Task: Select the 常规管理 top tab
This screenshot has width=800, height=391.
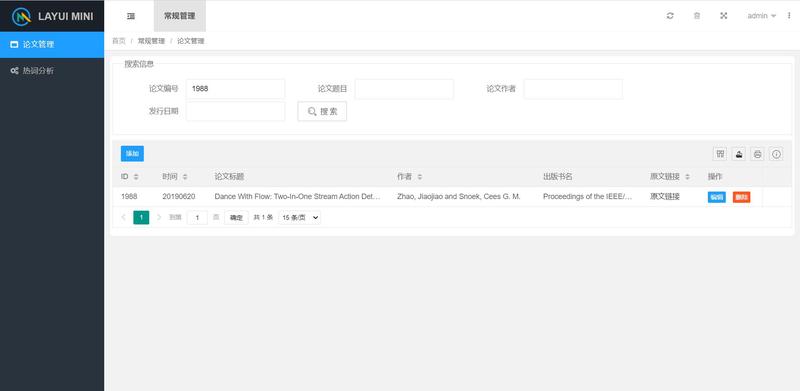Action: coord(180,16)
